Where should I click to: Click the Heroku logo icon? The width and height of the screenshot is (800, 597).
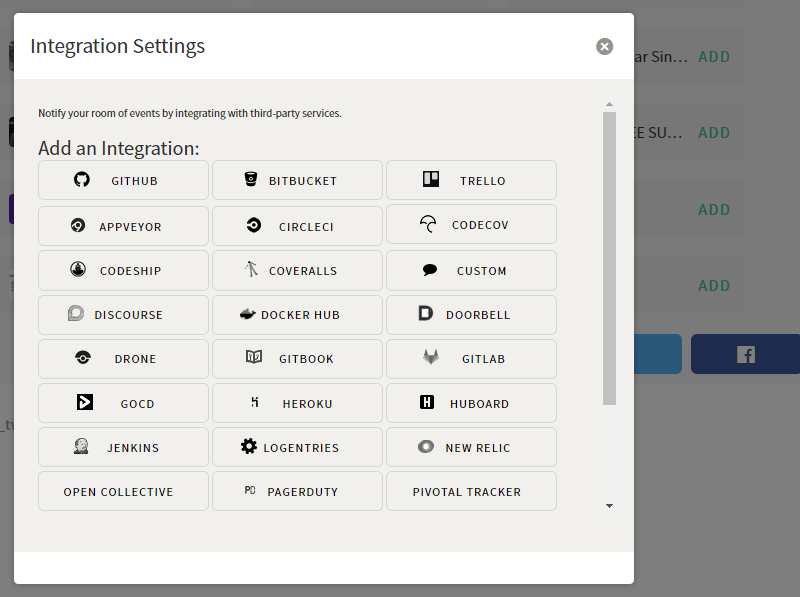255,403
